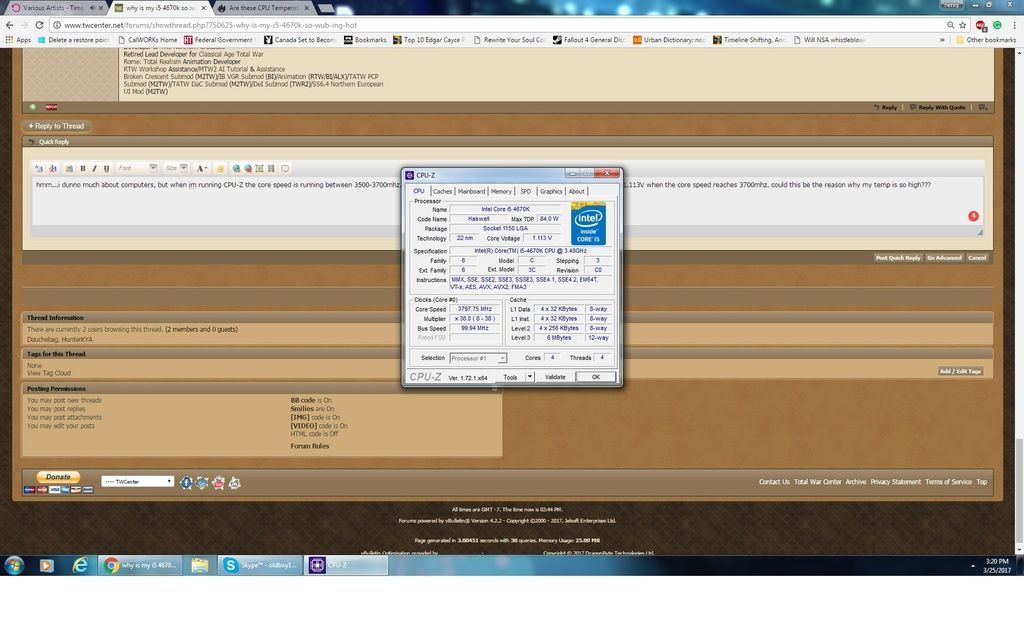Reload the page in Chrome
The width and height of the screenshot is (1024, 634).
[39, 25]
